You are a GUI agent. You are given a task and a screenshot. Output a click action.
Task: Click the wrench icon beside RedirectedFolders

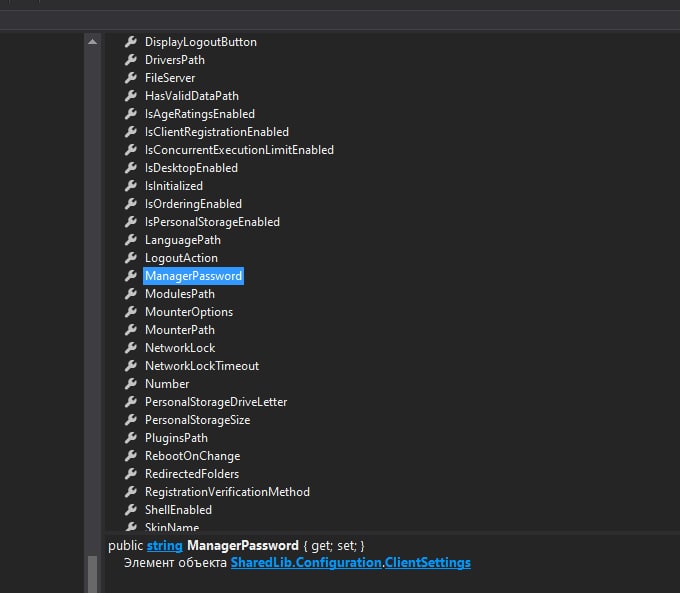tap(131, 474)
